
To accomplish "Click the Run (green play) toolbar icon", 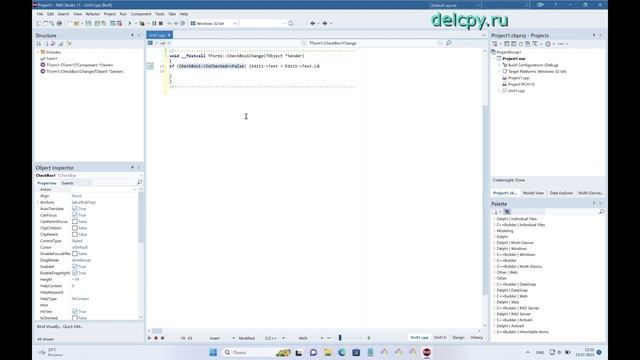I will [x=130, y=24].
